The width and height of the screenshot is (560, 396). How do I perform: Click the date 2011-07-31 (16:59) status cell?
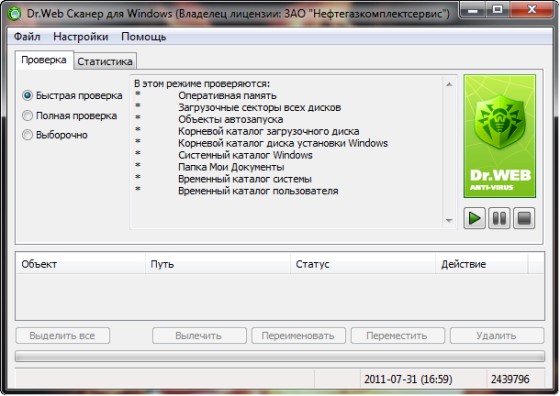pyautogui.click(x=423, y=379)
